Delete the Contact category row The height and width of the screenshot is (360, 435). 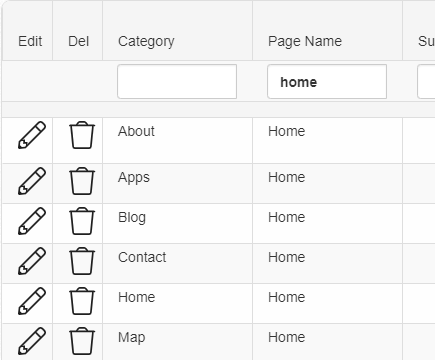82,261
